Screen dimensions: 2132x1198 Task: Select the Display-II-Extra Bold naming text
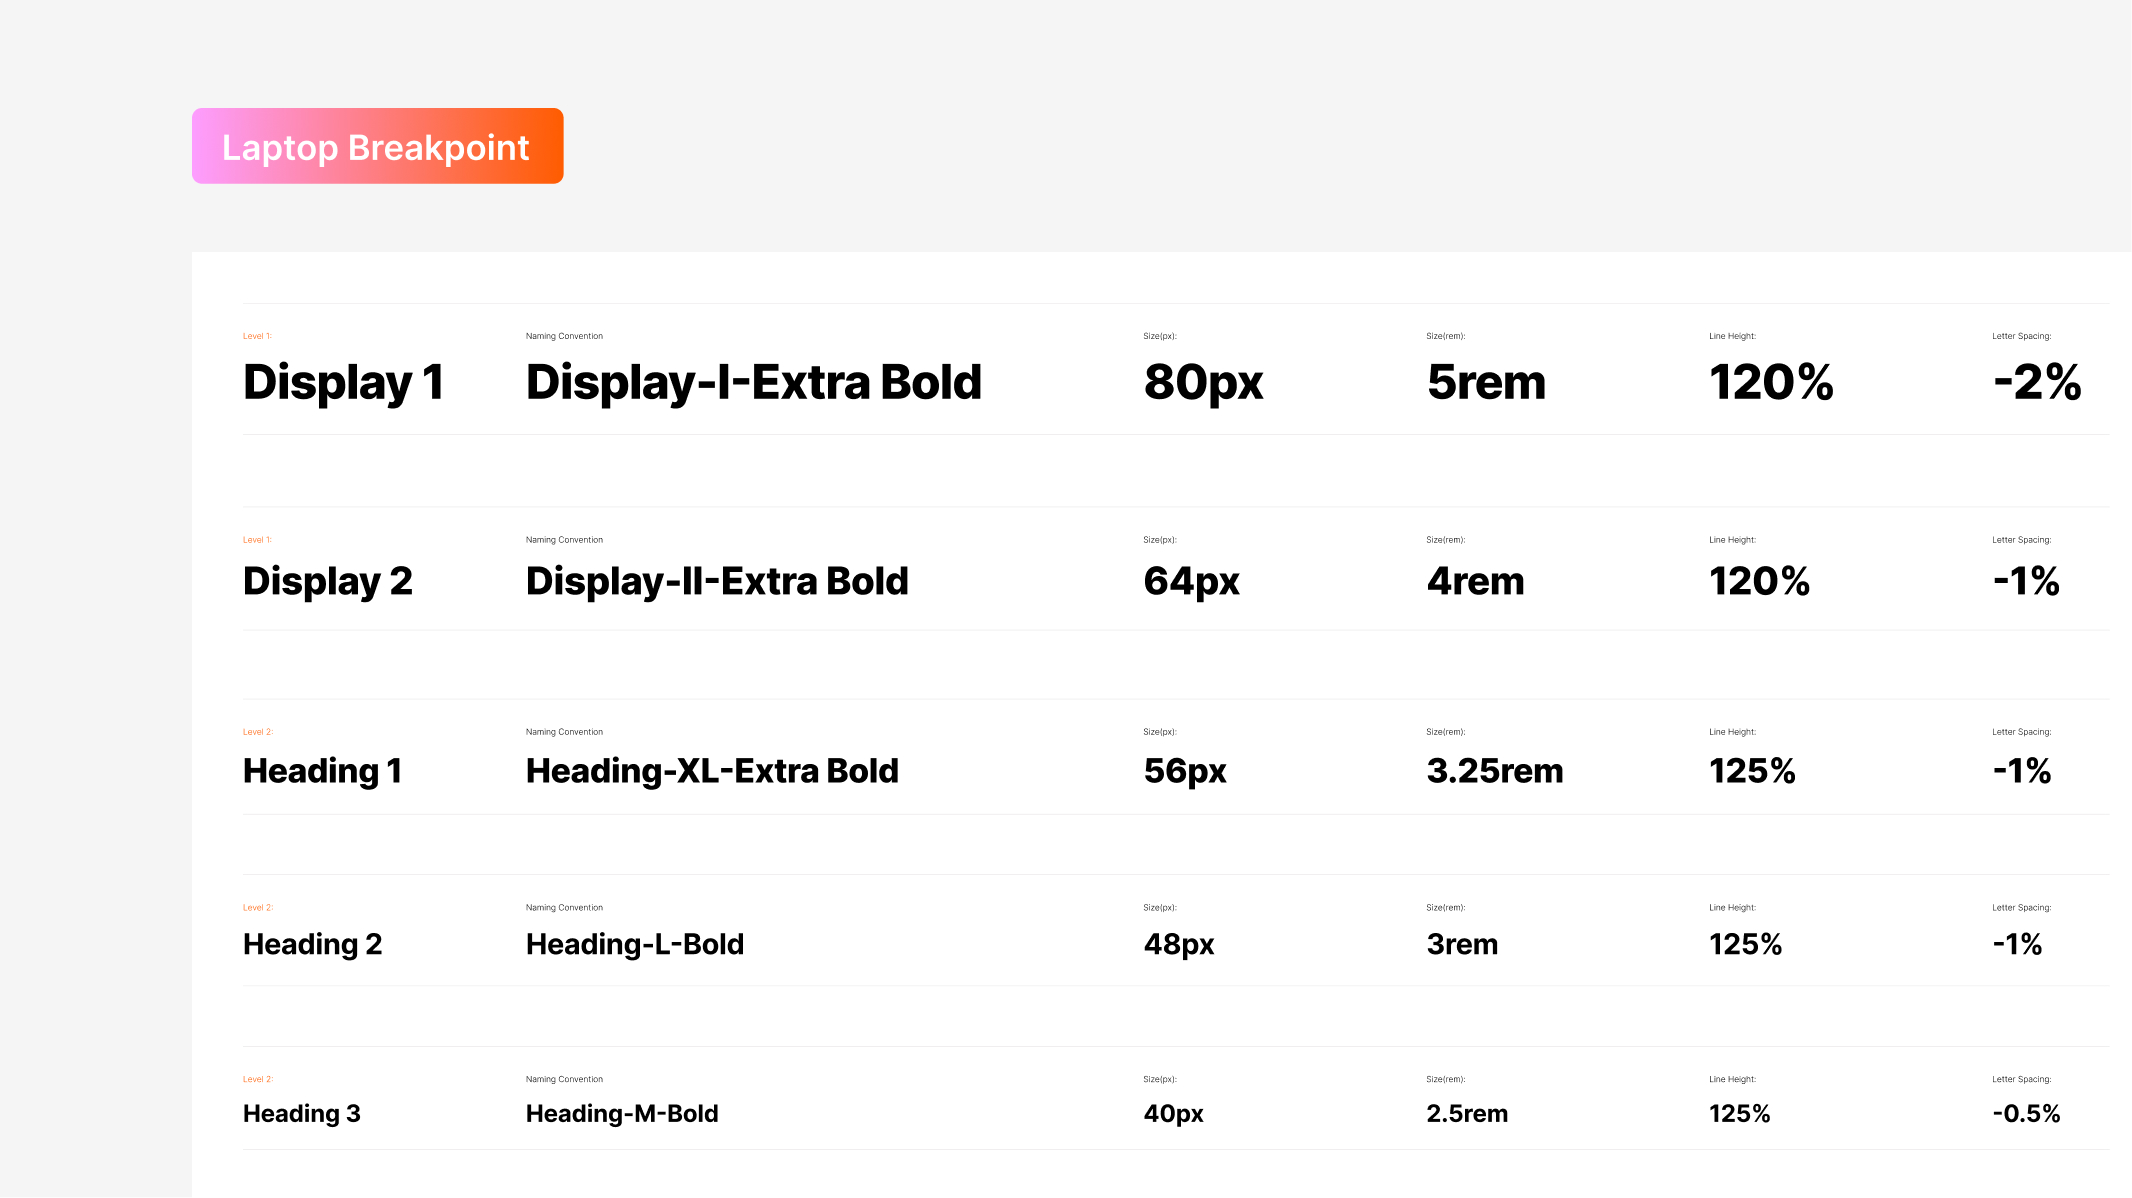tap(716, 581)
